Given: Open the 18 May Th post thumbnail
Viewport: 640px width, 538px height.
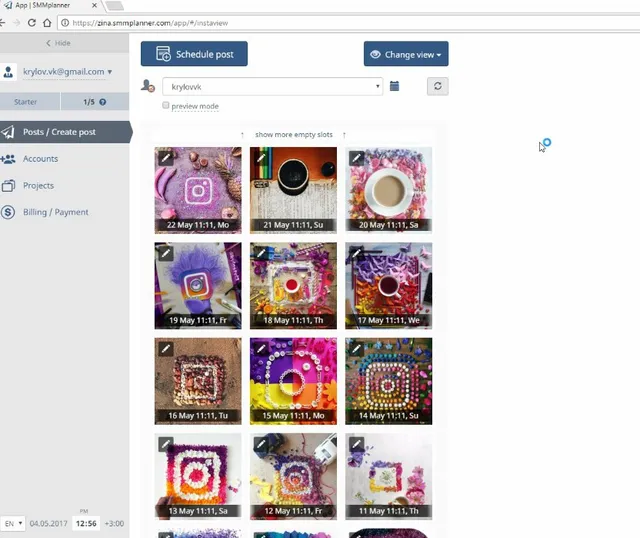Looking at the screenshot, I should (293, 286).
